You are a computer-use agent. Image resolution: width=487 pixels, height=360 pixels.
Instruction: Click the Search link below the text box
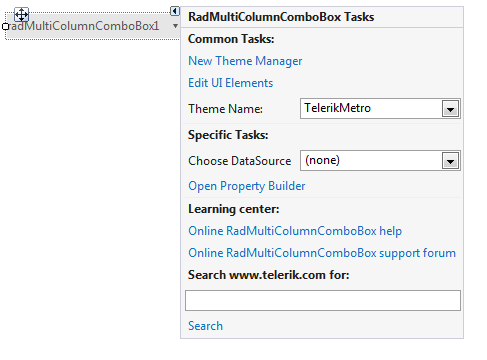(205, 326)
